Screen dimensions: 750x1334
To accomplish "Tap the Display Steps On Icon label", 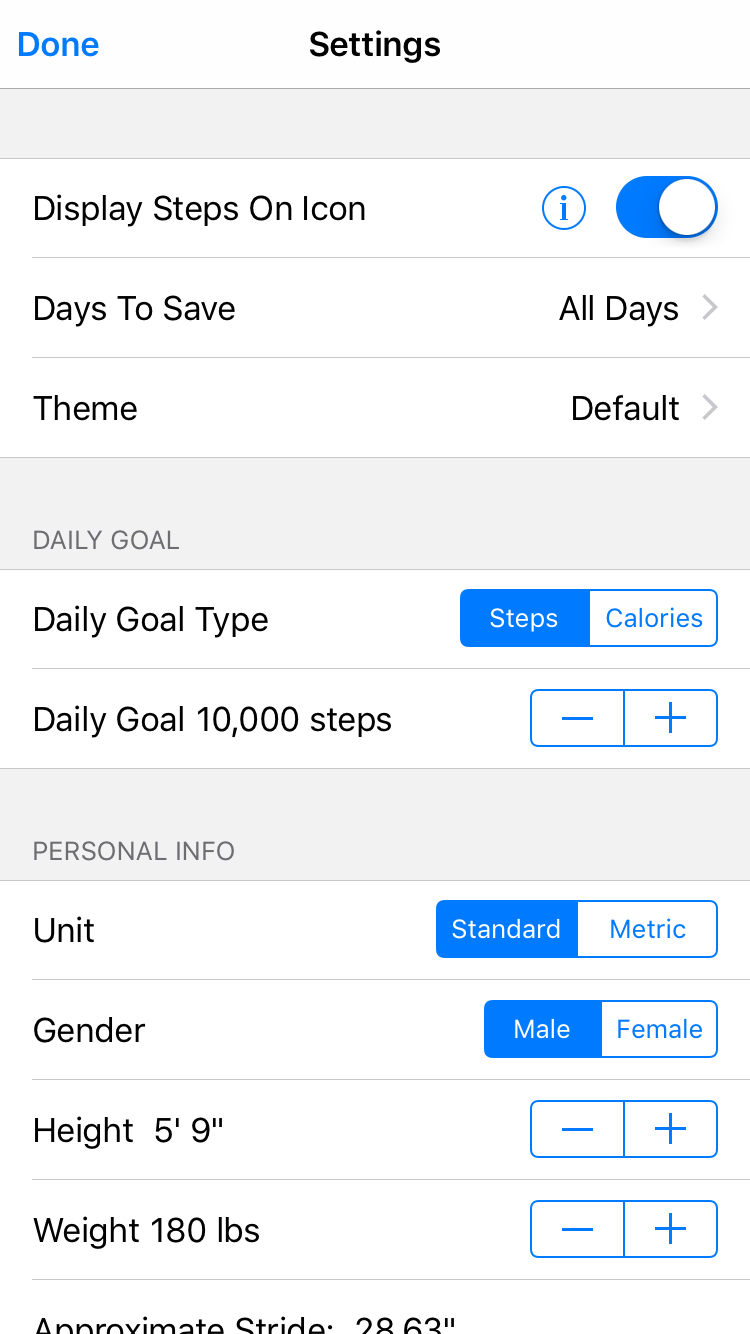I will pos(199,208).
